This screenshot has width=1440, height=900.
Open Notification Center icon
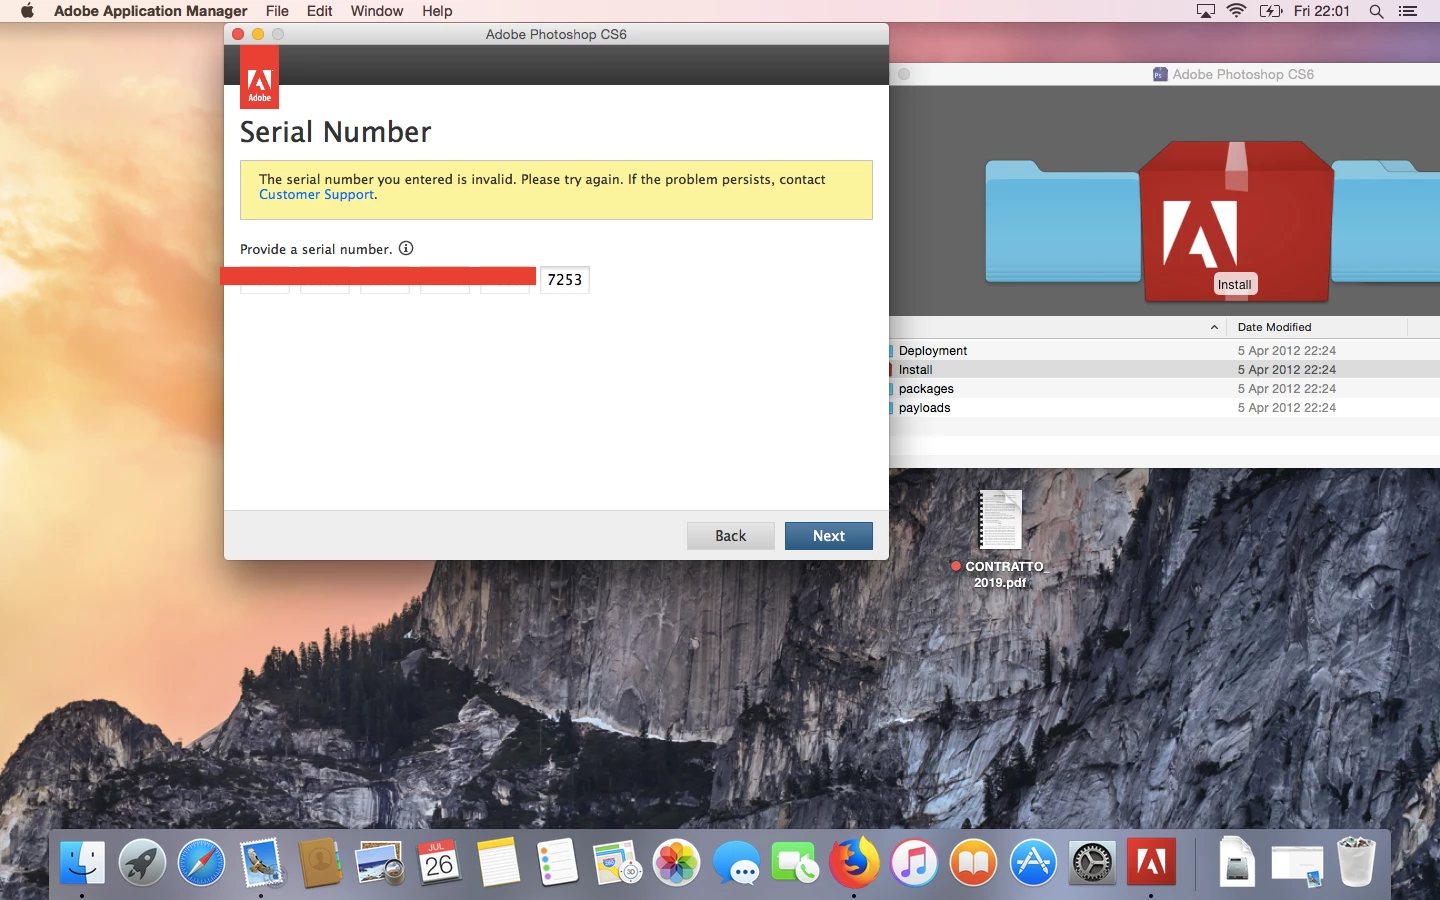pos(1408,11)
